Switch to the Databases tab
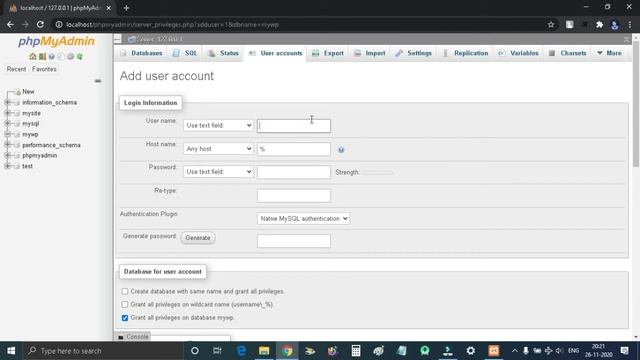This screenshot has height=360, width=640. pos(141,53)
